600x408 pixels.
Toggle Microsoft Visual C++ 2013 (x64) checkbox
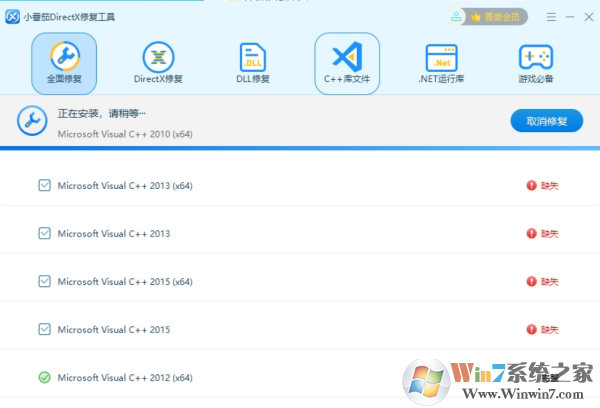pyautogui.click(x=44, y=186)
